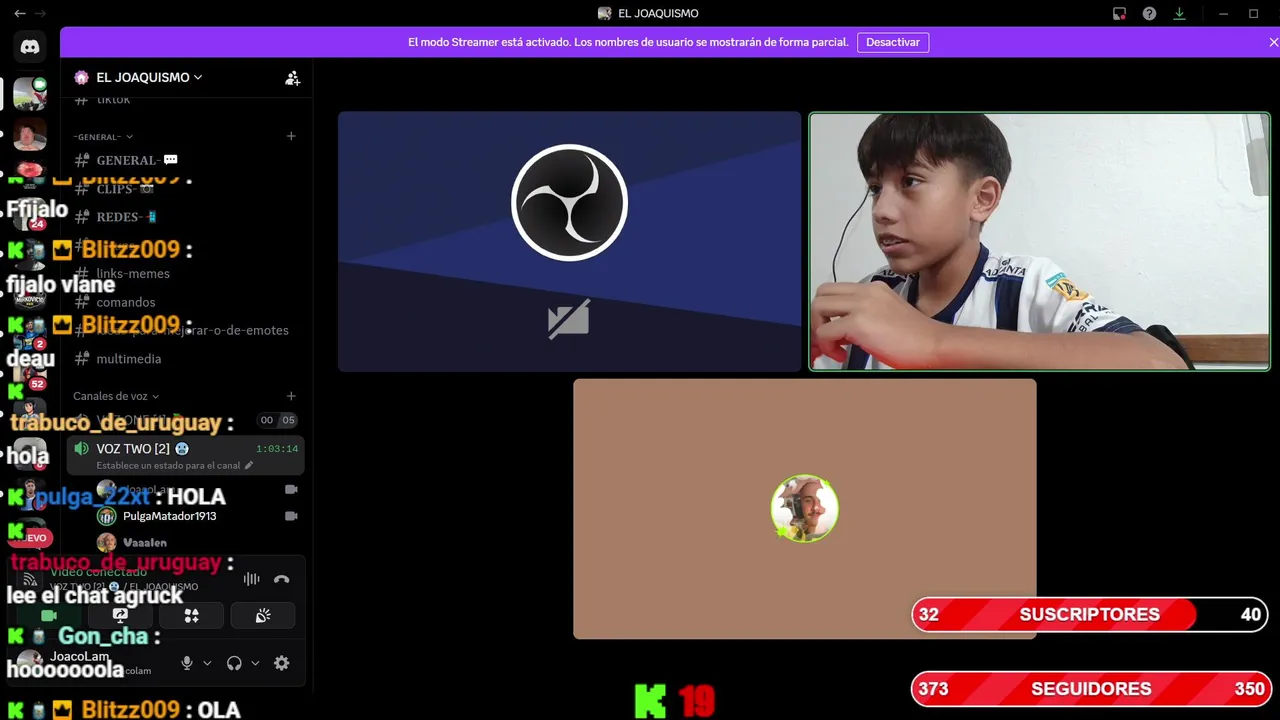Click the green download update icon
This screenshot has height=720, width=1280.
[1180, 13]
